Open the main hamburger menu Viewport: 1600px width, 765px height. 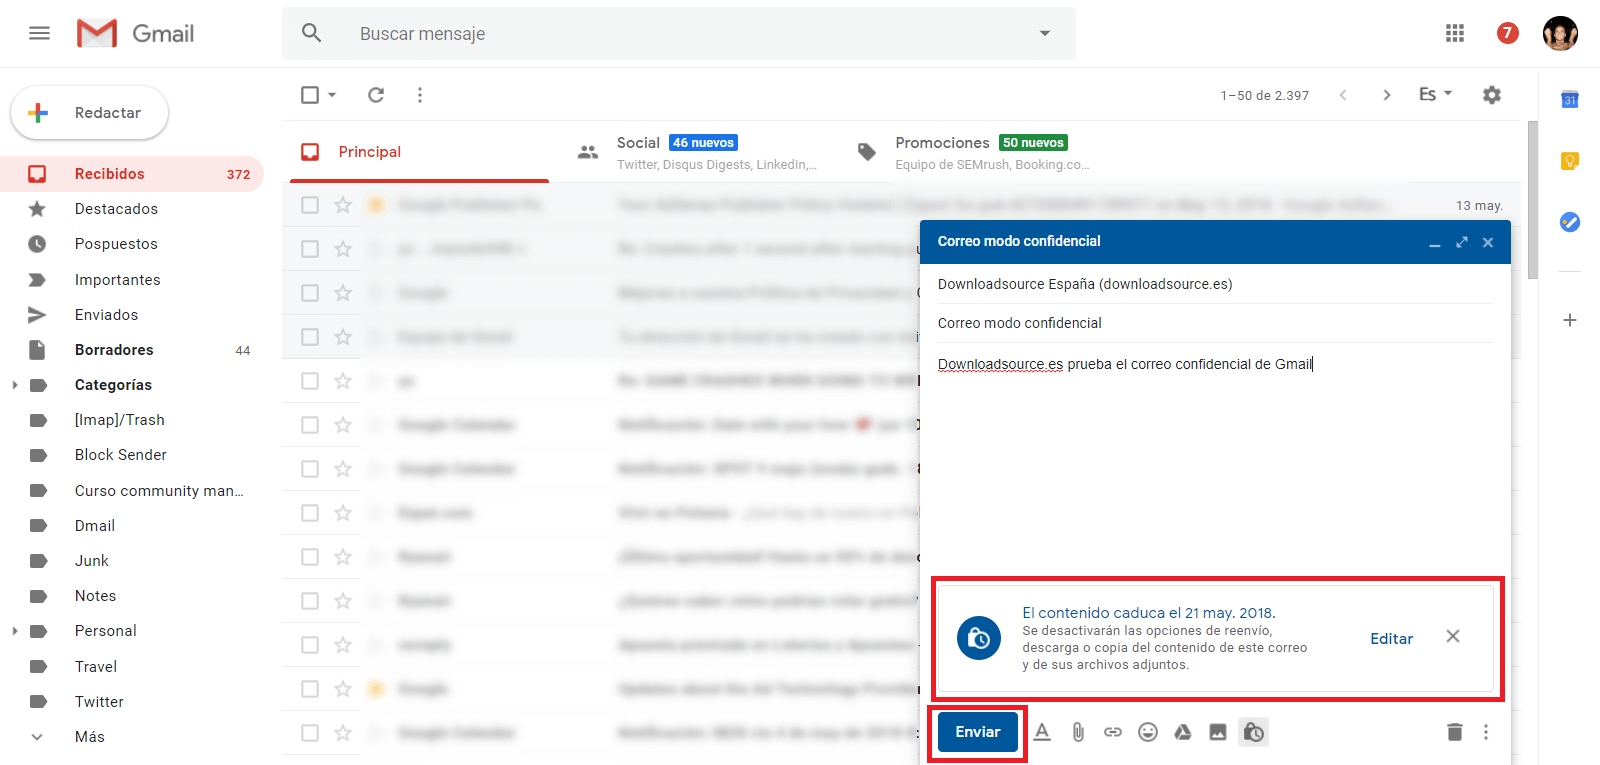(39, 33)
